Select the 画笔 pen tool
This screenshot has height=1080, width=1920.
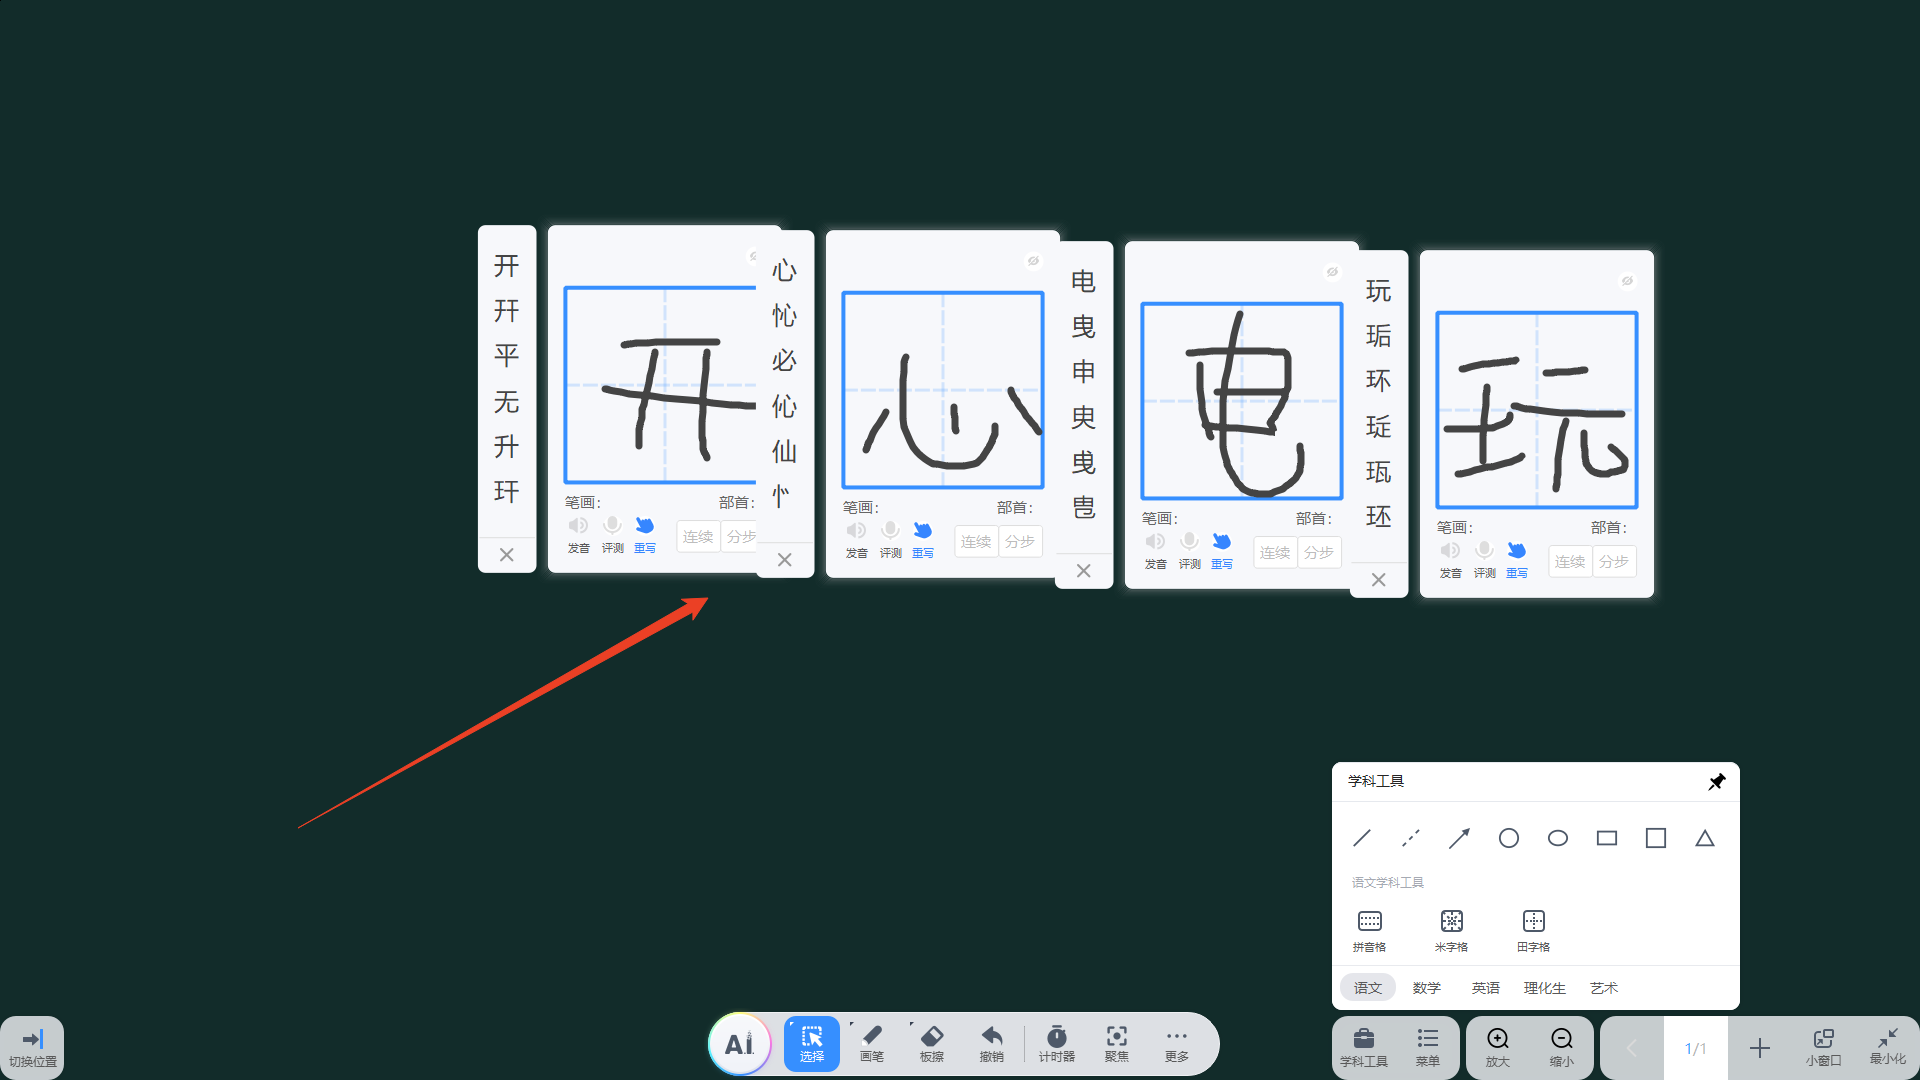click(x=871, y=1043)
